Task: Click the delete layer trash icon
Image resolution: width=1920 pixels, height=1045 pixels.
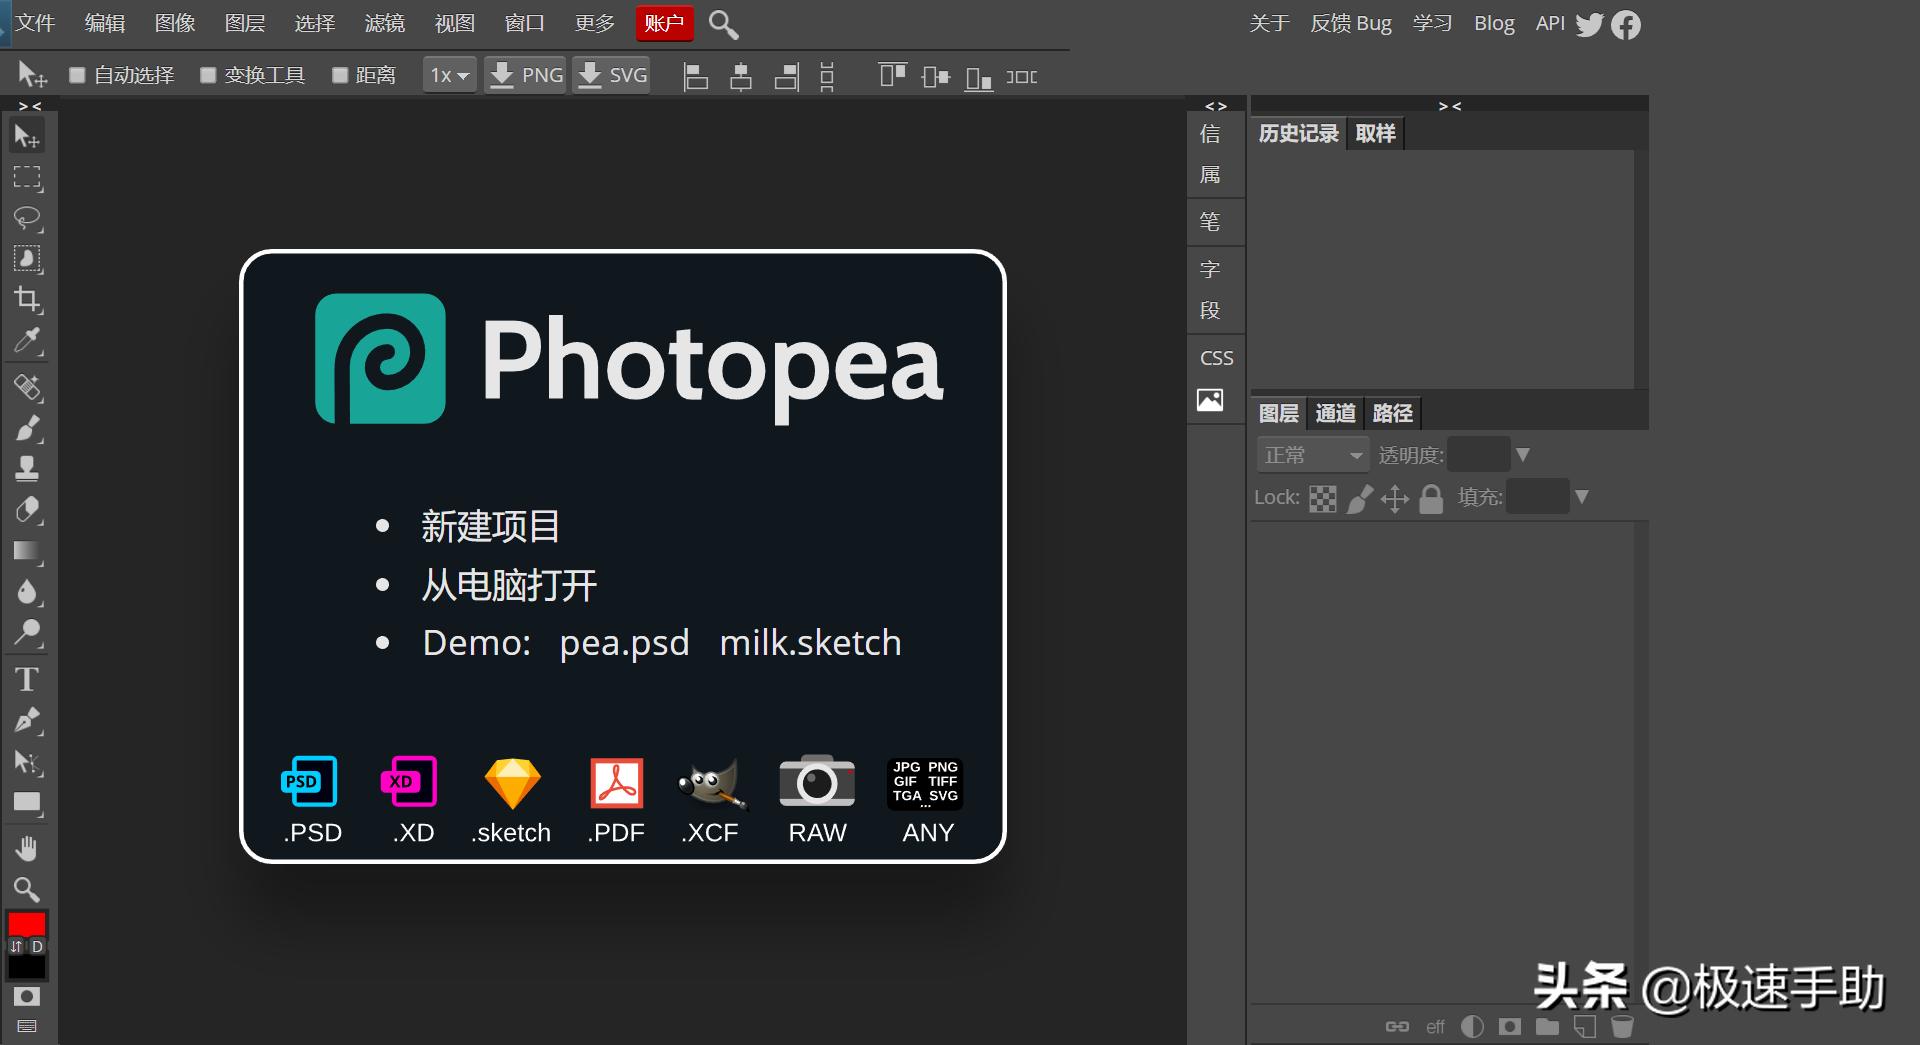Action: (1620, 1026)
